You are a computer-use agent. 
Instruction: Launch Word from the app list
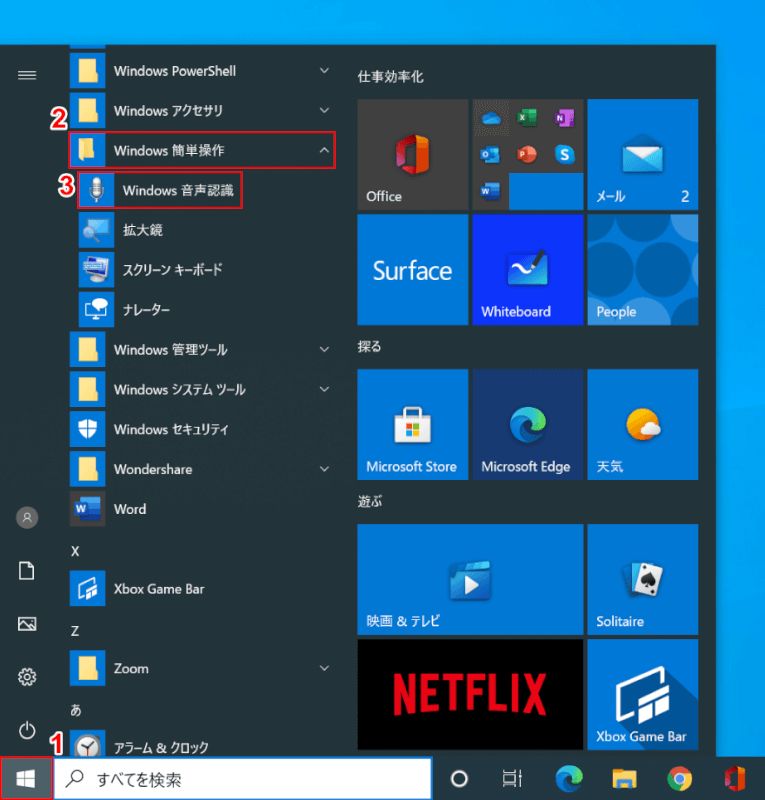(202, 509)
